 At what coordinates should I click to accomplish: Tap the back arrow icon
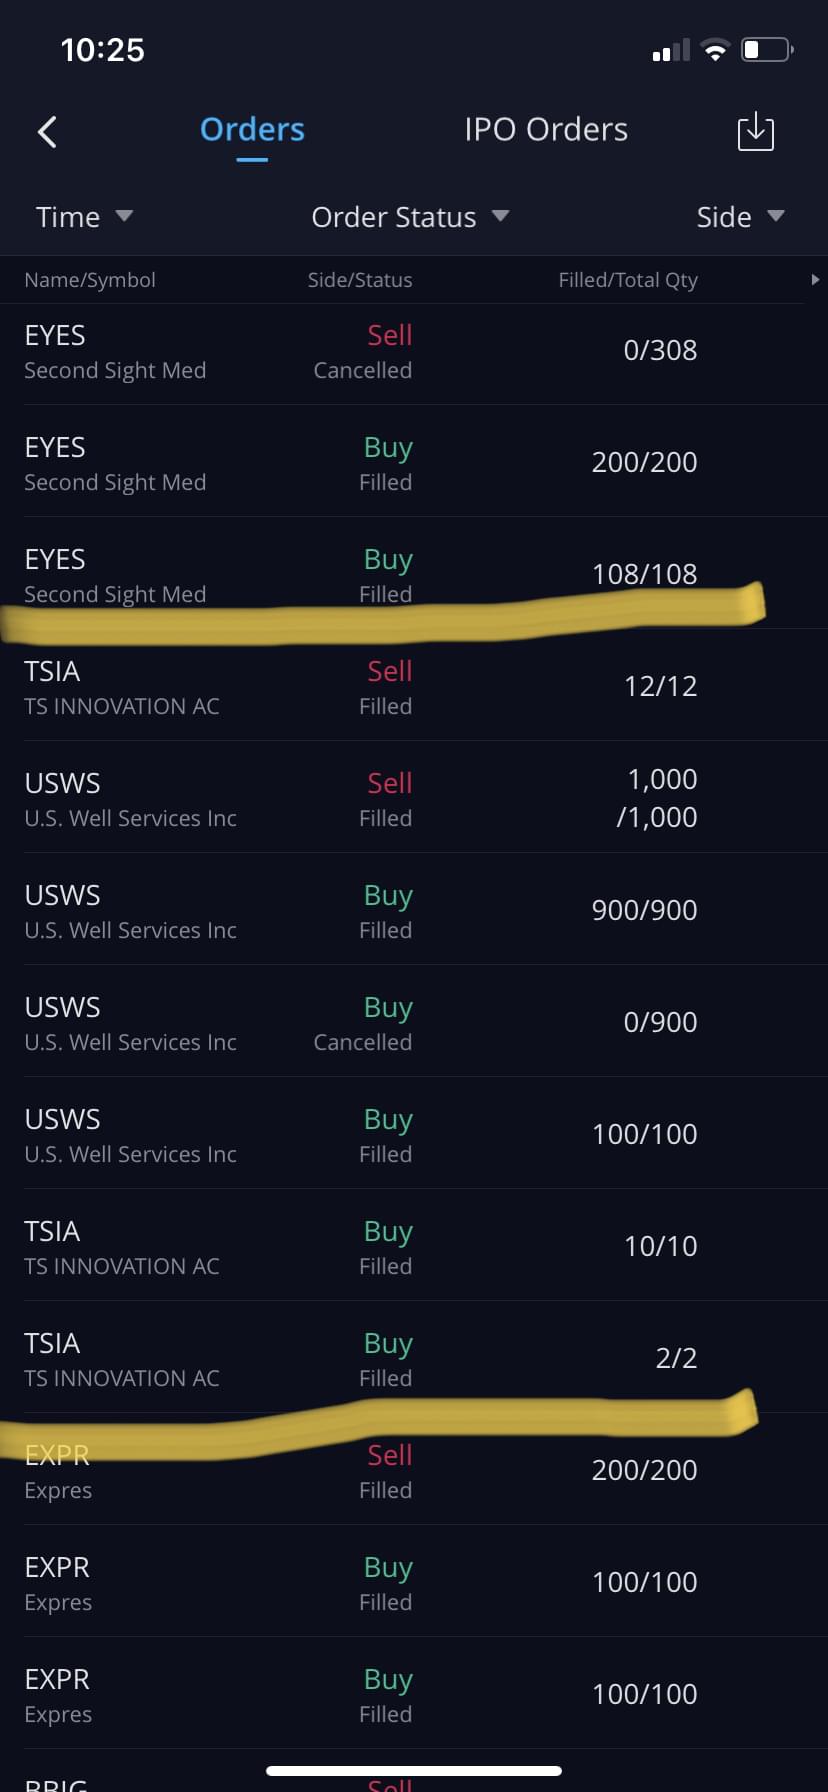47,131
